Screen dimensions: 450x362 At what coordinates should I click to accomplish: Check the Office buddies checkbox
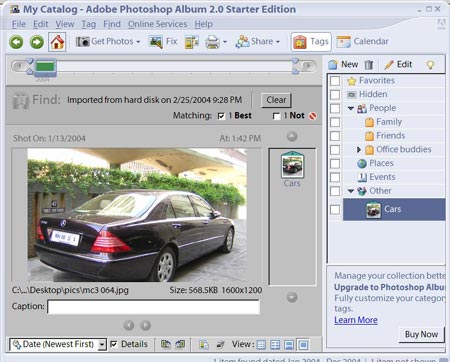[x=335, y=150]
